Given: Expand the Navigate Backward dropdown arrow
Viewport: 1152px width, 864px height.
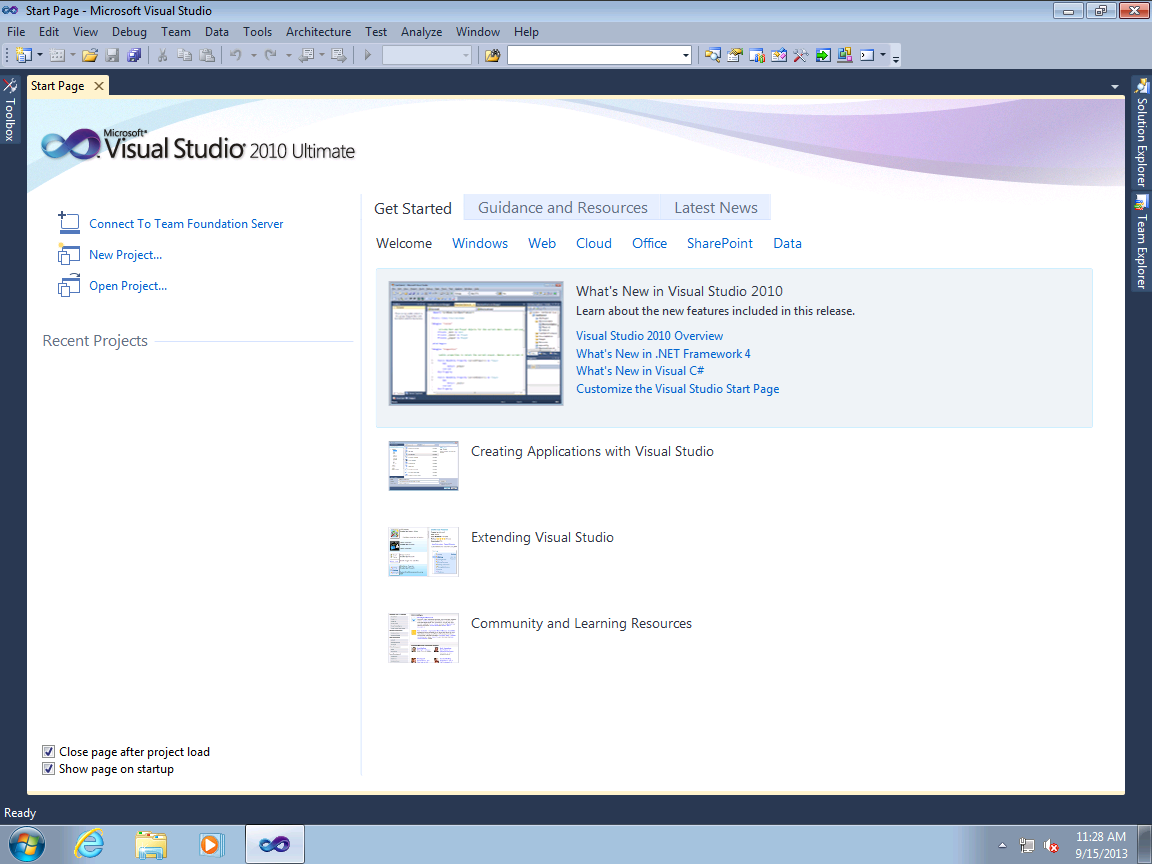Looking at the screenshot, I should tap(322, 55).
